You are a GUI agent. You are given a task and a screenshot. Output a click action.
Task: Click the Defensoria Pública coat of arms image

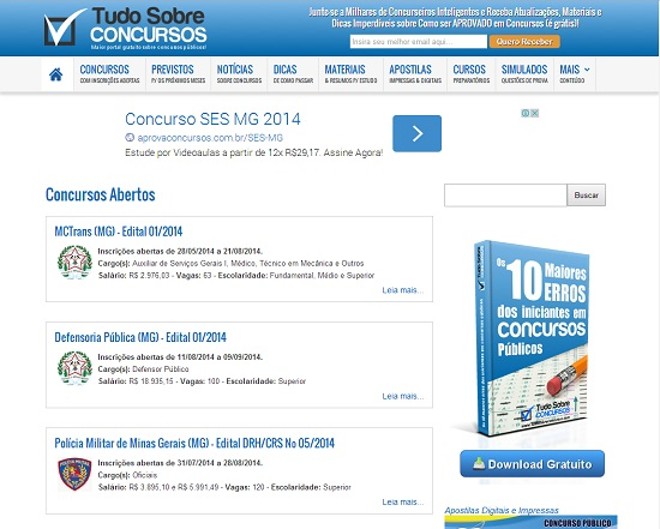click(74, 368)
